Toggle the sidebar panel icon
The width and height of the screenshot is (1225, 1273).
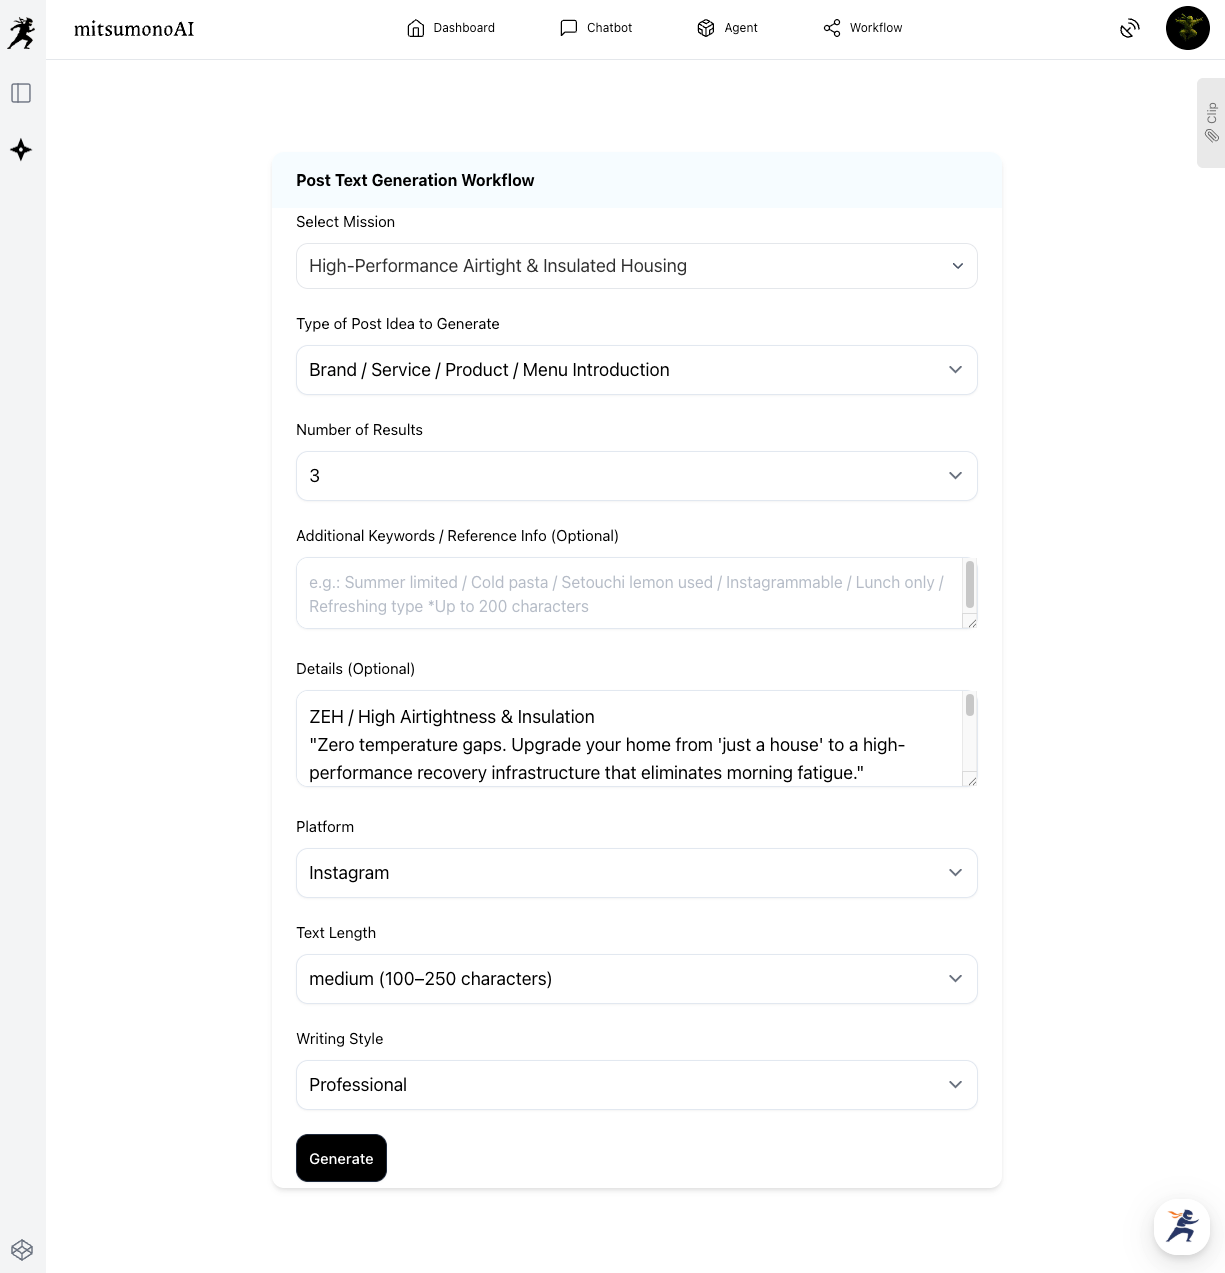click(21, 93)
